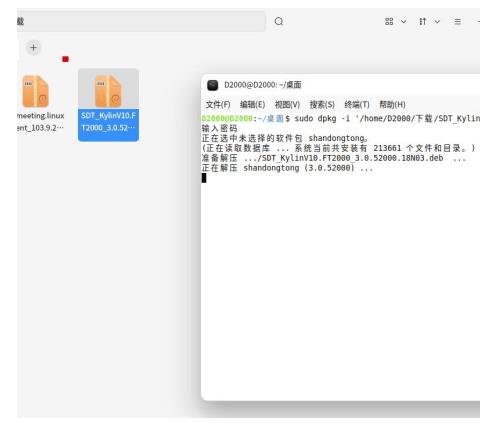The height and width of the screenshot is (423, 480).
Task: Click the search magnifier icon in file manager
Action: (x=279, y=22)
